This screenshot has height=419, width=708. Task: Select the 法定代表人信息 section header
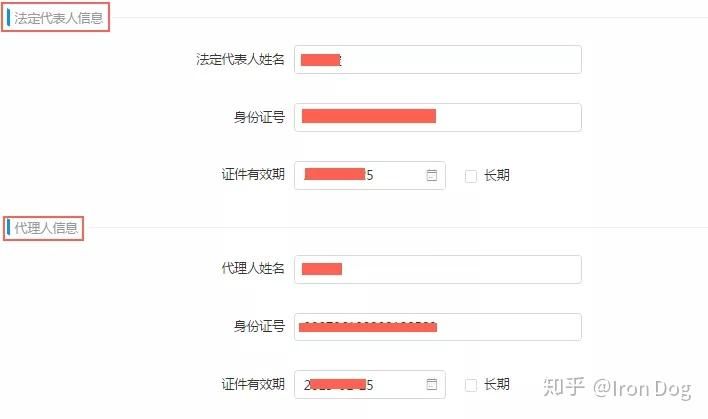(58, 17)
